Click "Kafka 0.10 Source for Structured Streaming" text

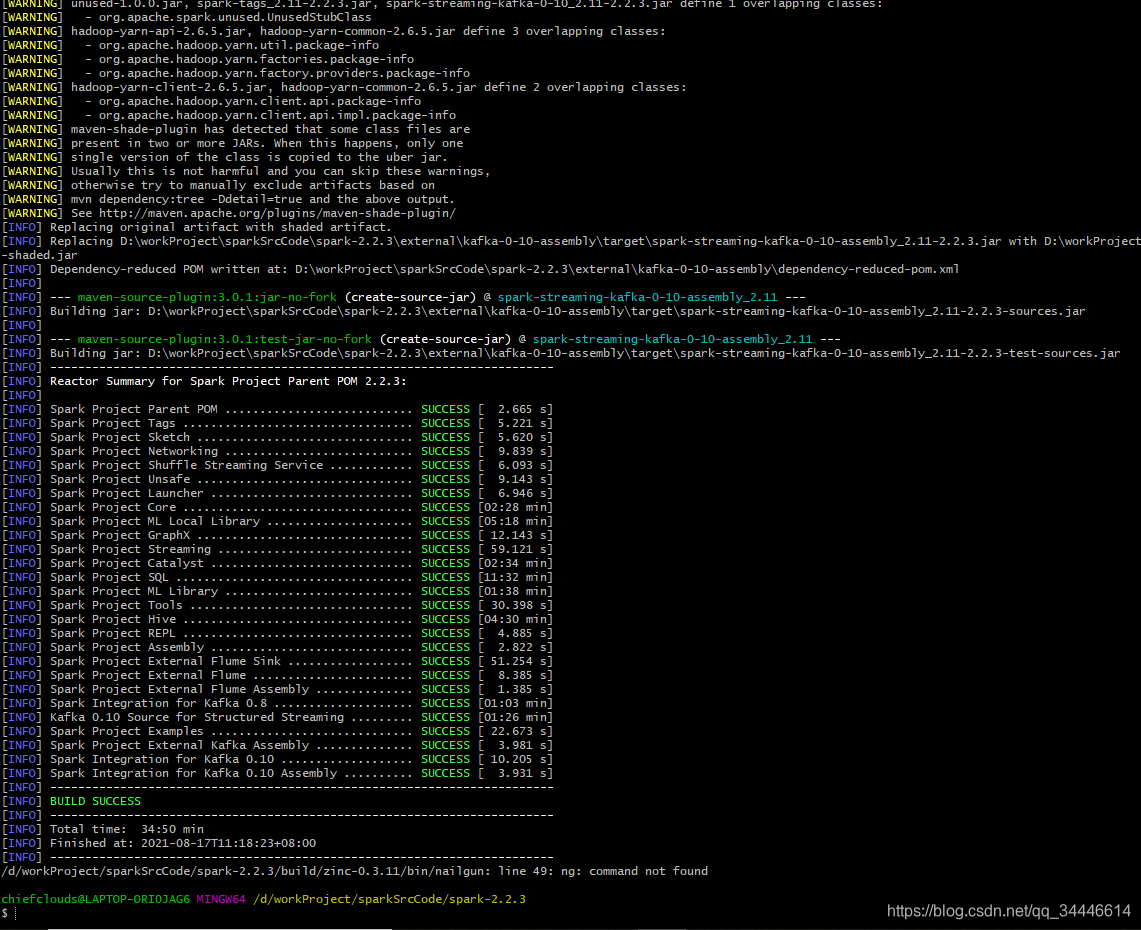coord(196,717)
